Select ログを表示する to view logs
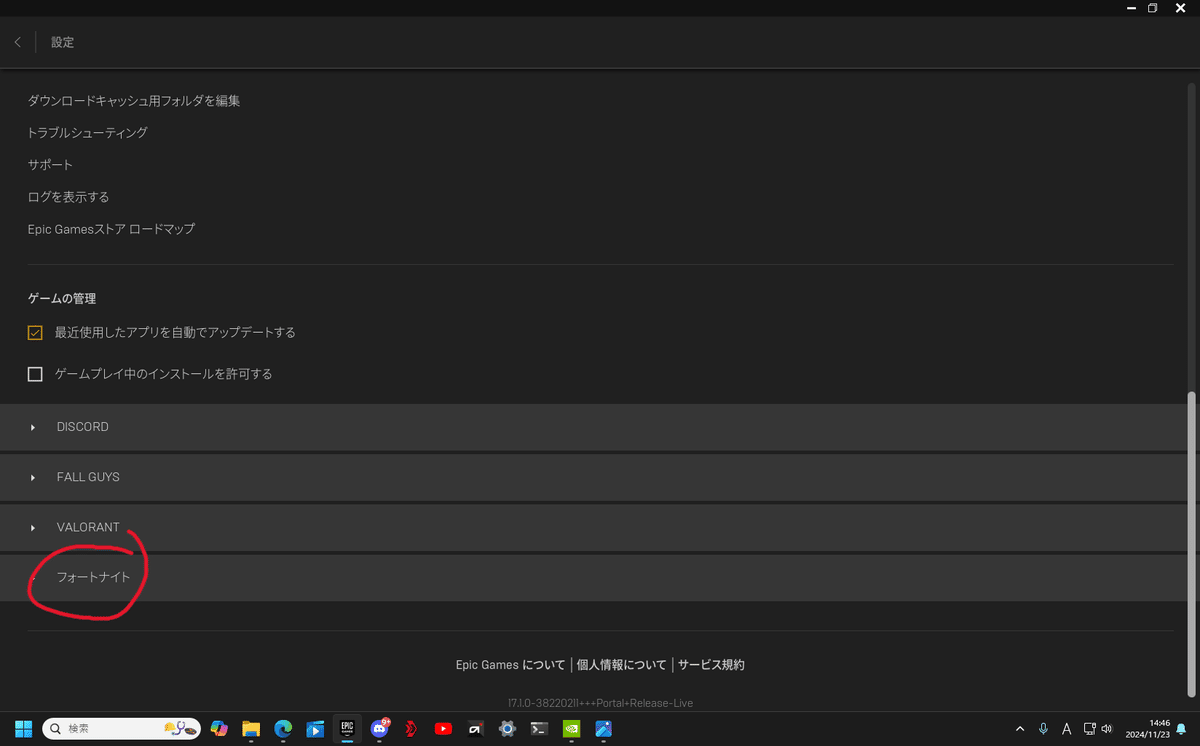This screenshot has height=746, width=1200. [x=69, y=197]
